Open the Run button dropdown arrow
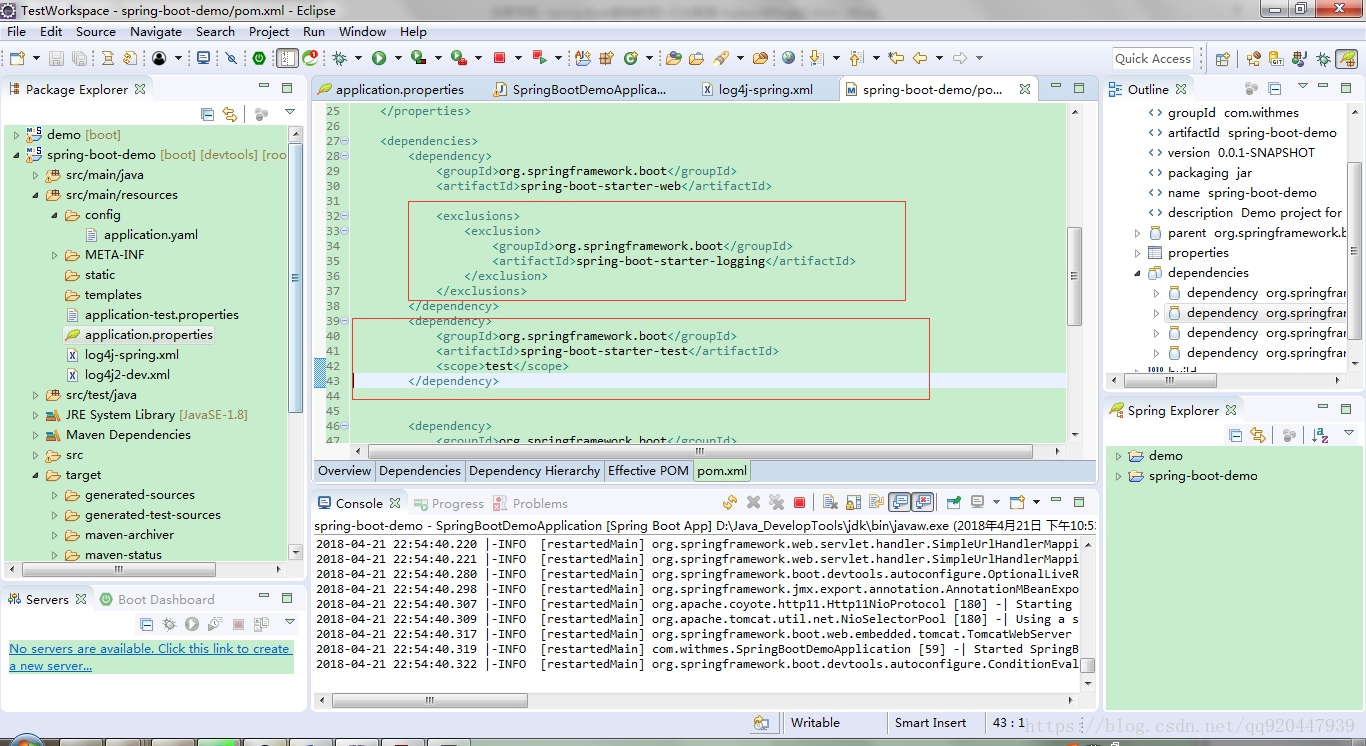Image resolution: width=1366 pixels, height=746 pixels. tap(398, 58)
